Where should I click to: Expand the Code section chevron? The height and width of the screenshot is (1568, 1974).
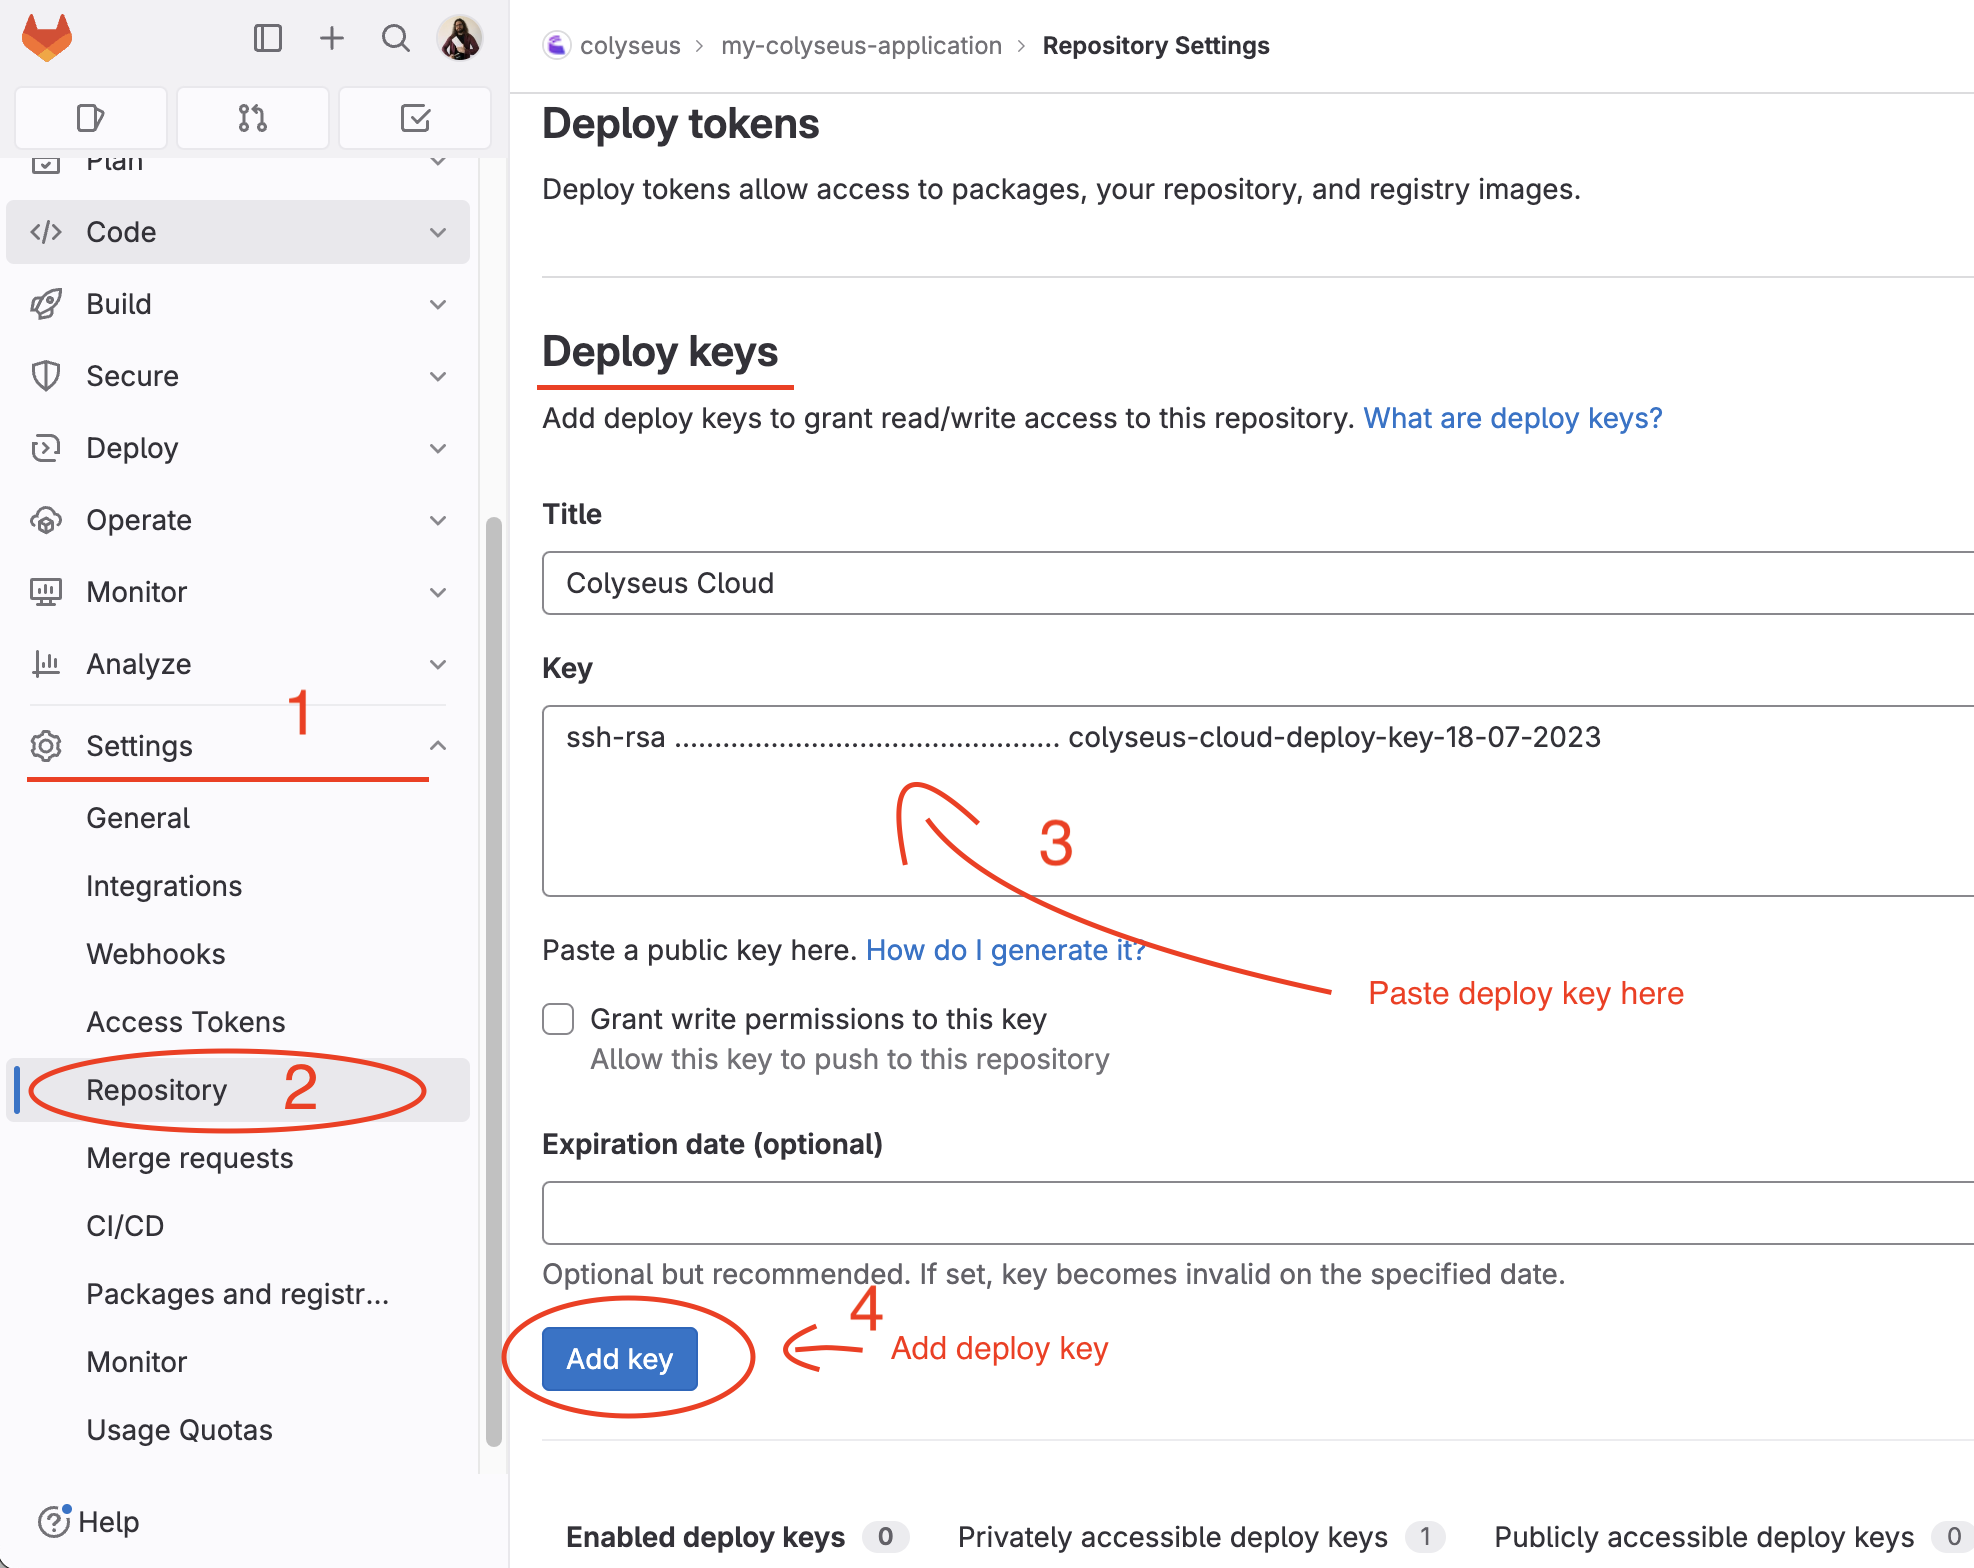coord(438,232)
